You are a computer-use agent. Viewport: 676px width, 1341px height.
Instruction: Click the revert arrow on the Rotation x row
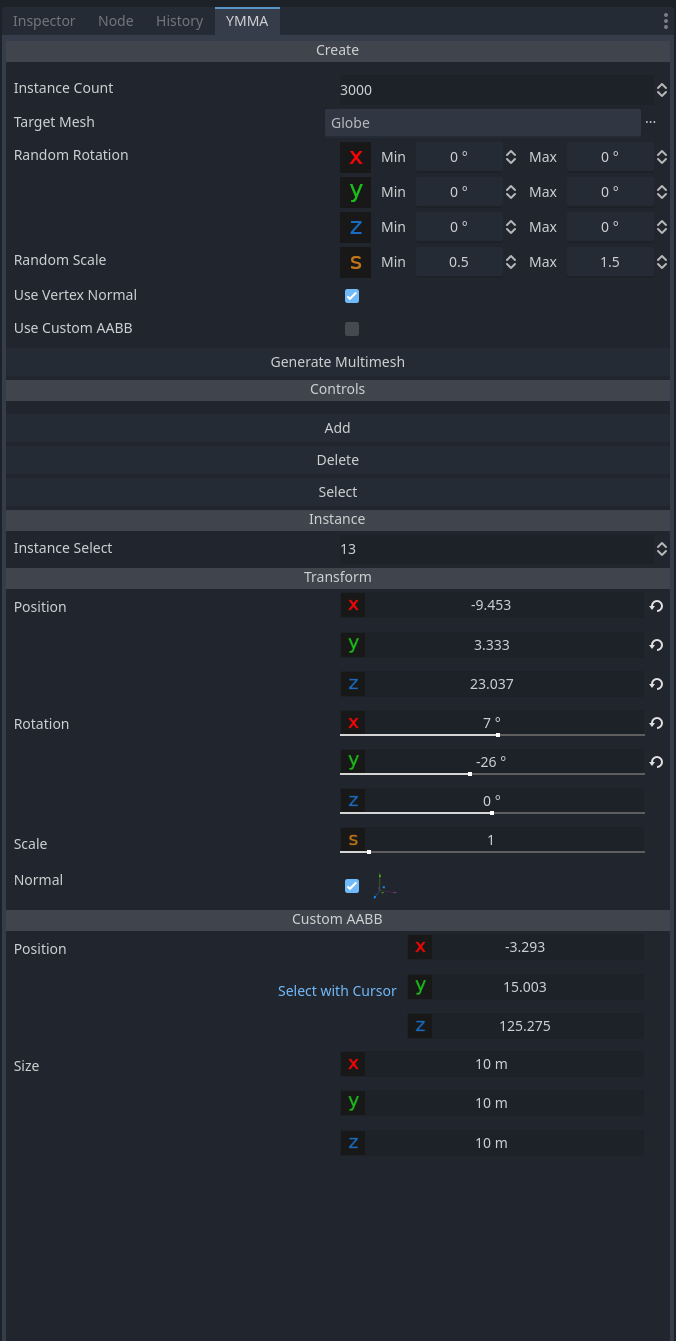[x=656, y=723]
